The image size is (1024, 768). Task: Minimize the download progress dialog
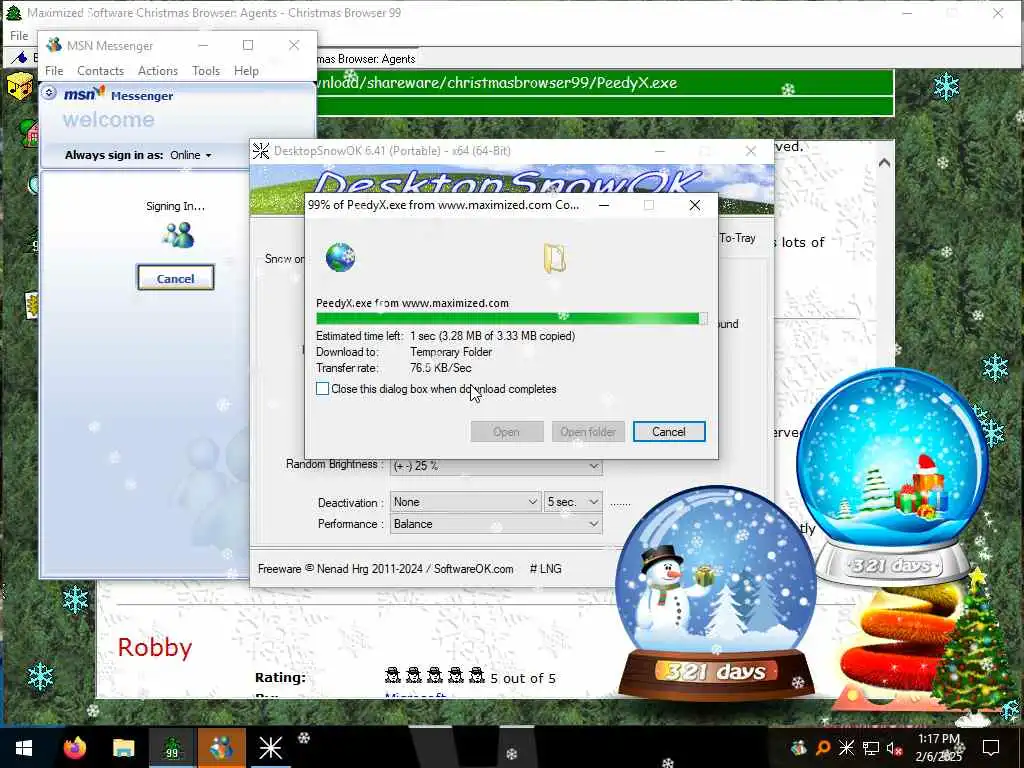pos(604,205)
